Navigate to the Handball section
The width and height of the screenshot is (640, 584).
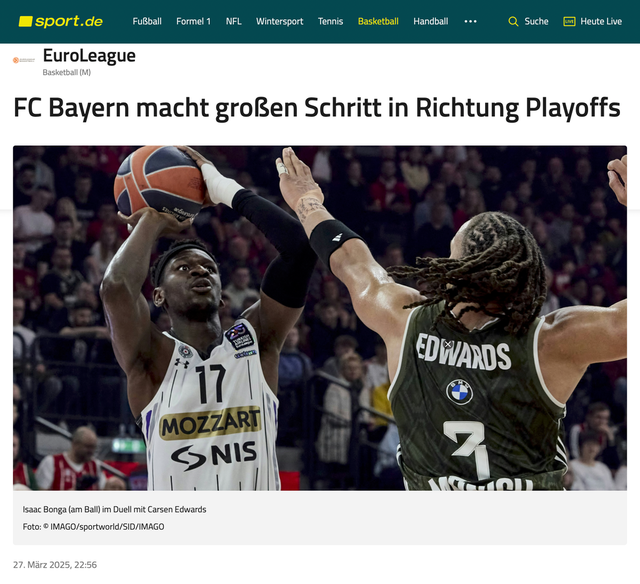point(431,21)
